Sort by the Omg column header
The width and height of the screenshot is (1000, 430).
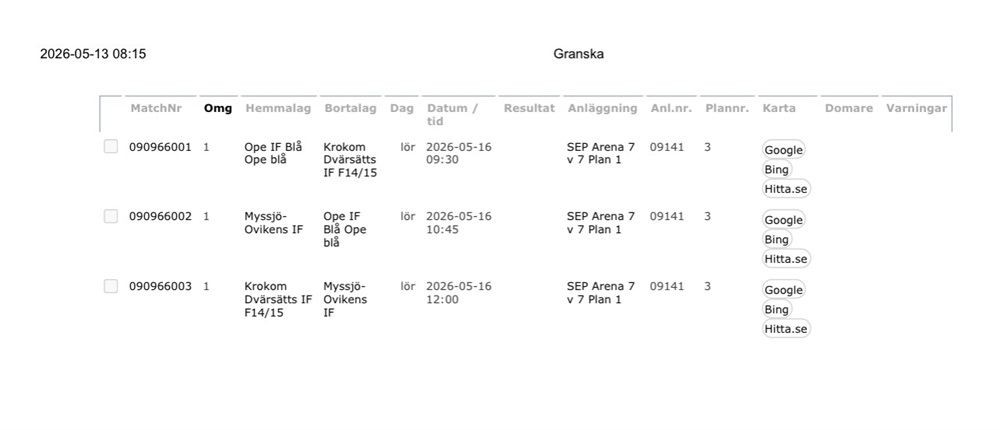click(218, 108)
